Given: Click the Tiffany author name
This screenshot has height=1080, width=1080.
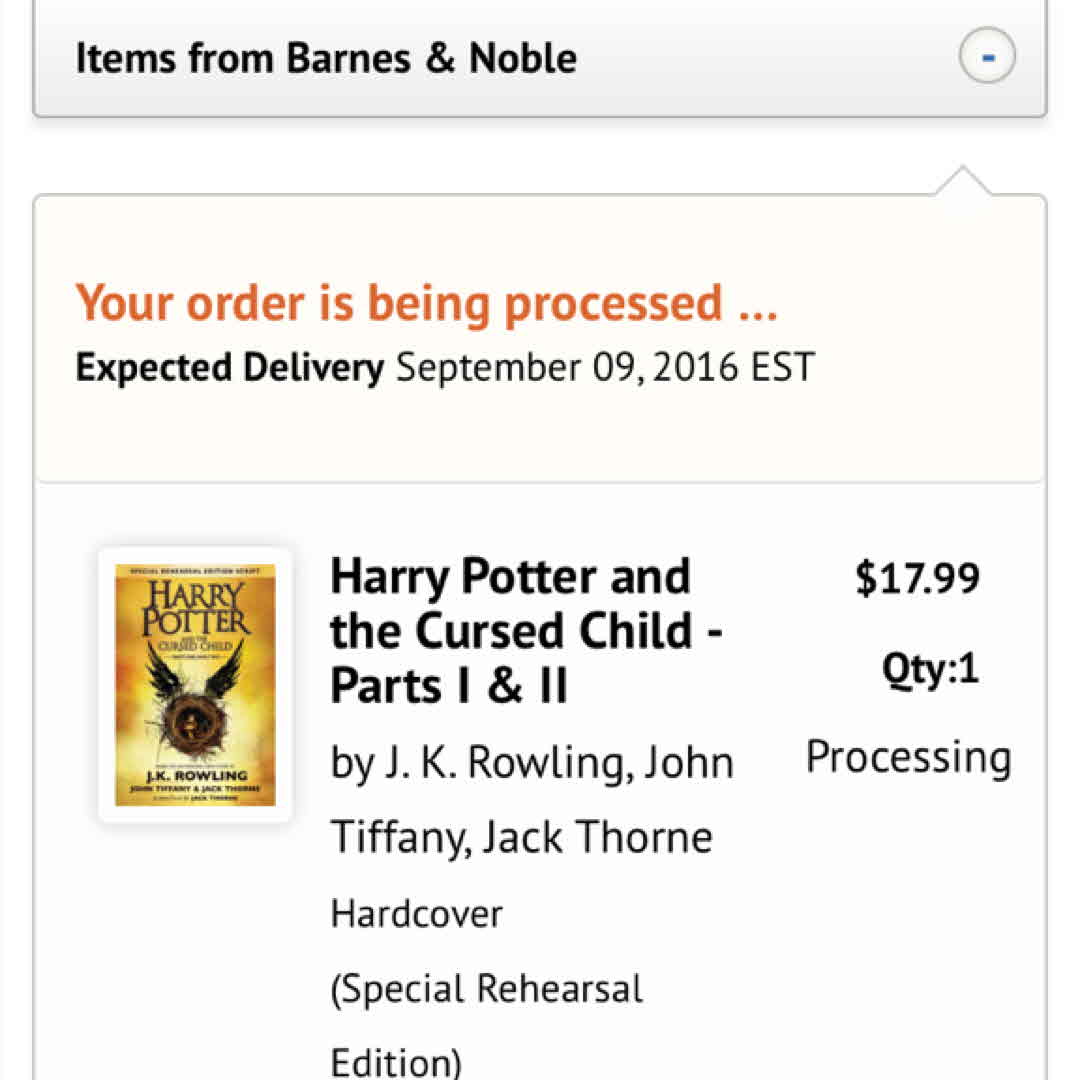Looking at the screenshot, I should [x=400, y=837].
